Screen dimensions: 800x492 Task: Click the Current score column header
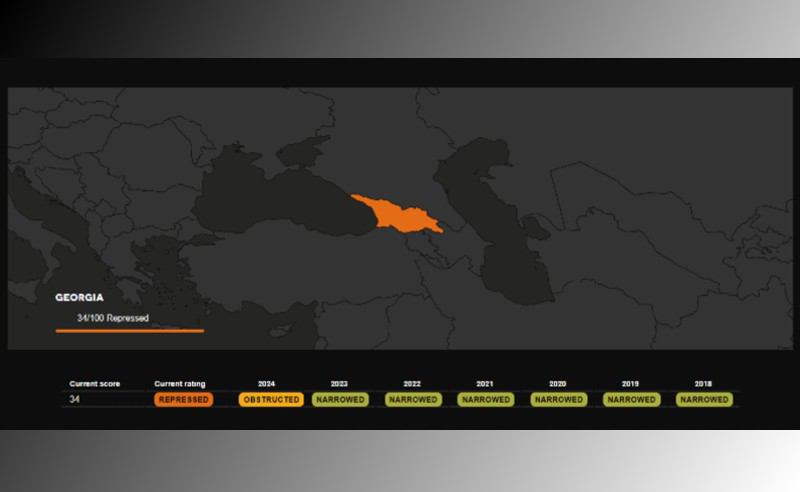94,383
